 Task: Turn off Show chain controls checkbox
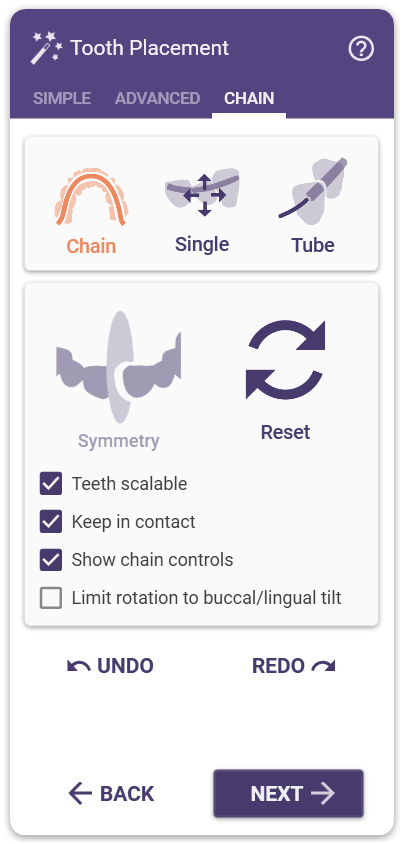point(51,560)
